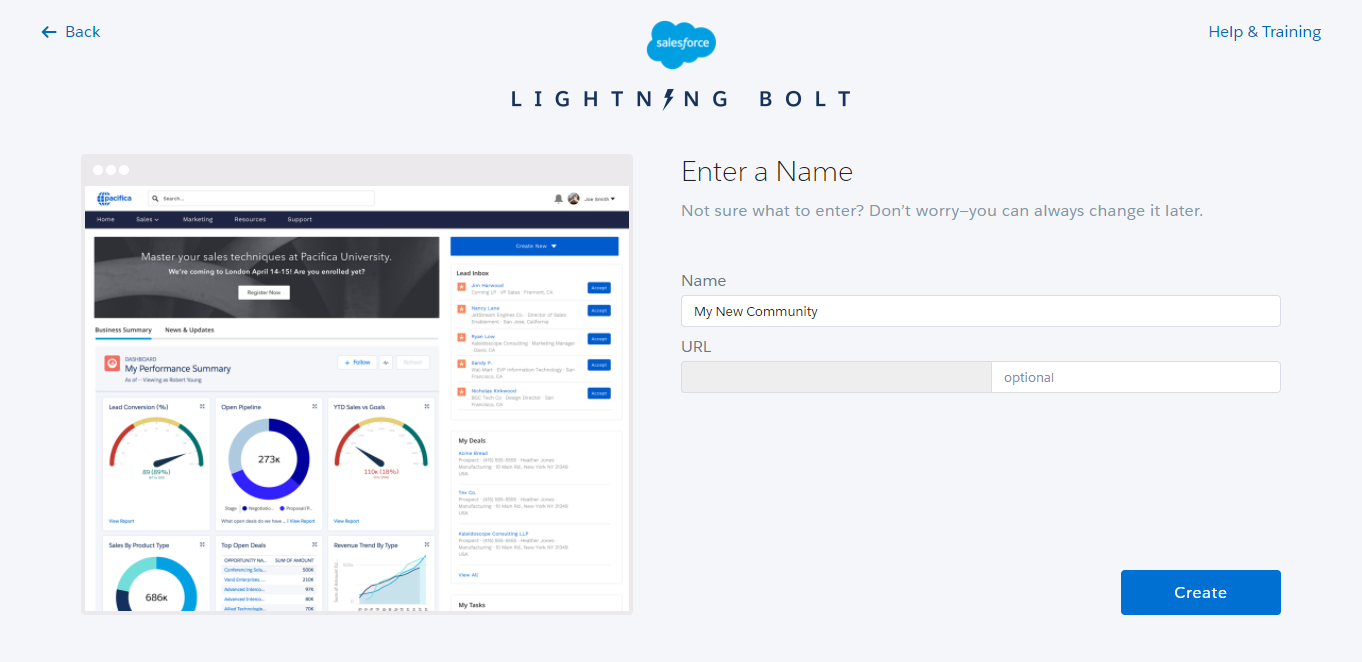This screenshot has height=662, width=1362.
Task: Click the 'Not sure what to enter?' hint text
Action: point(942,211)
